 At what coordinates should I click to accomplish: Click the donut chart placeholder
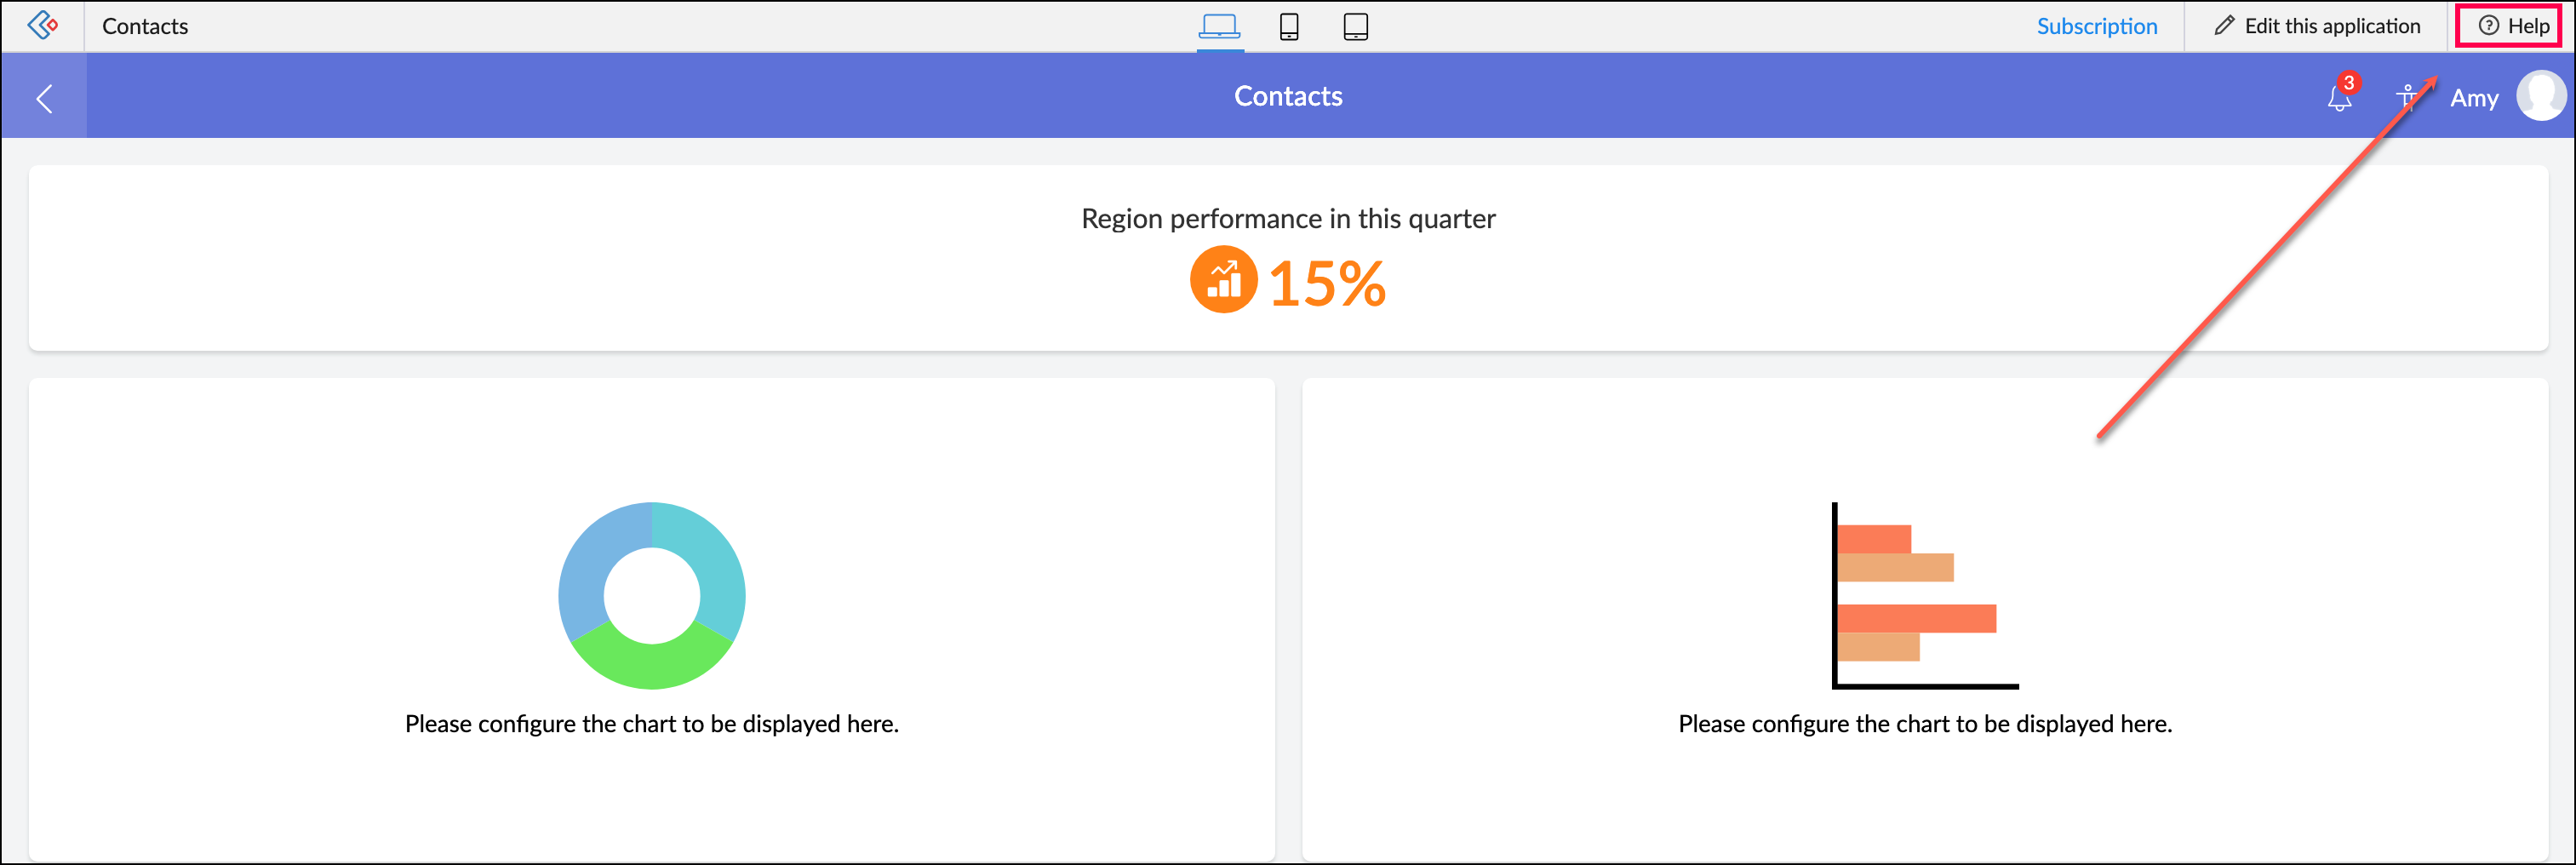[651, 595]
